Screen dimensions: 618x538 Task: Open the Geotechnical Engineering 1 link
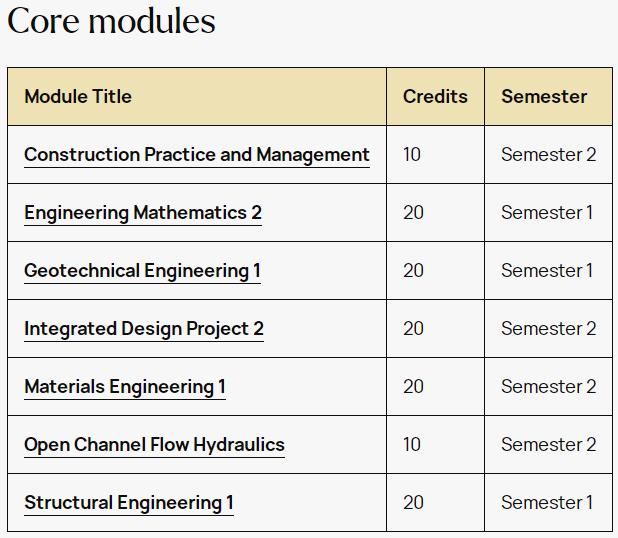click(x=142, y=271)
